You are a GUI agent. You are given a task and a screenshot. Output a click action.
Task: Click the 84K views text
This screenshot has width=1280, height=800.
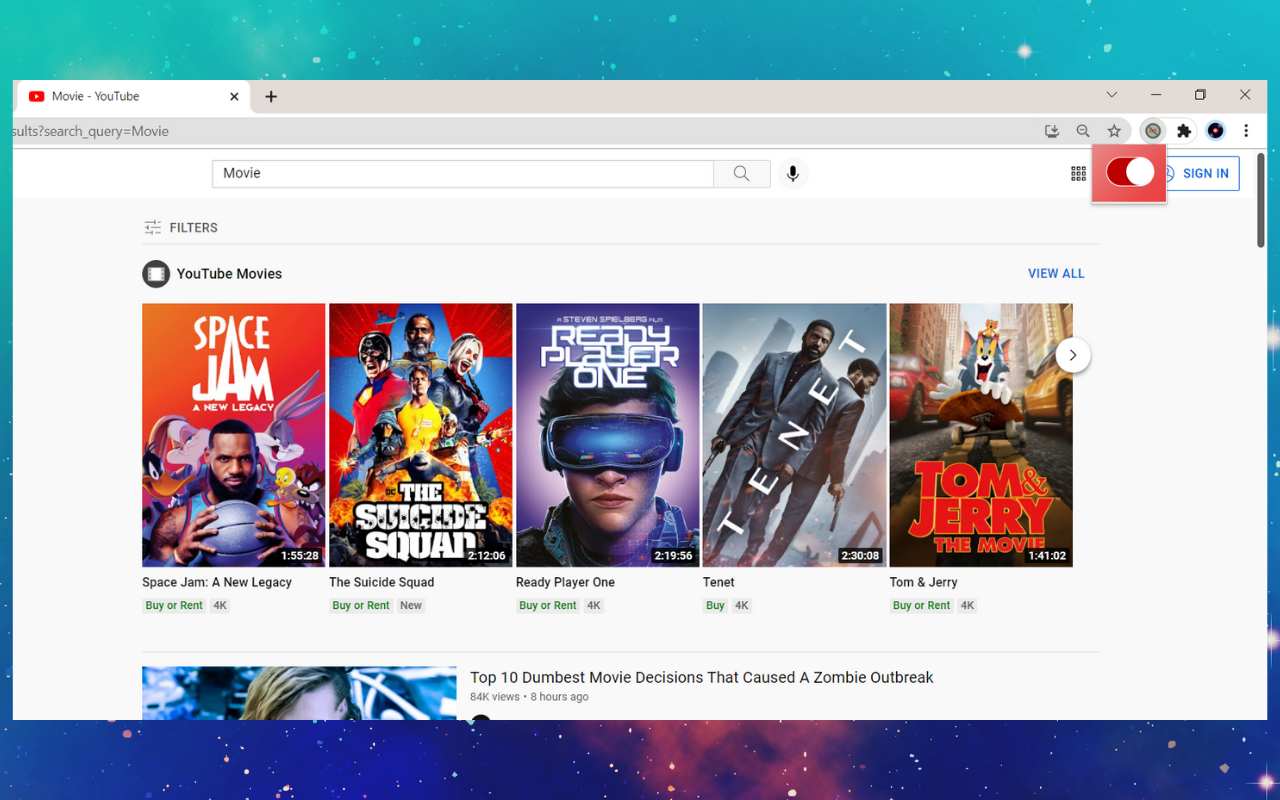point(495,697)
